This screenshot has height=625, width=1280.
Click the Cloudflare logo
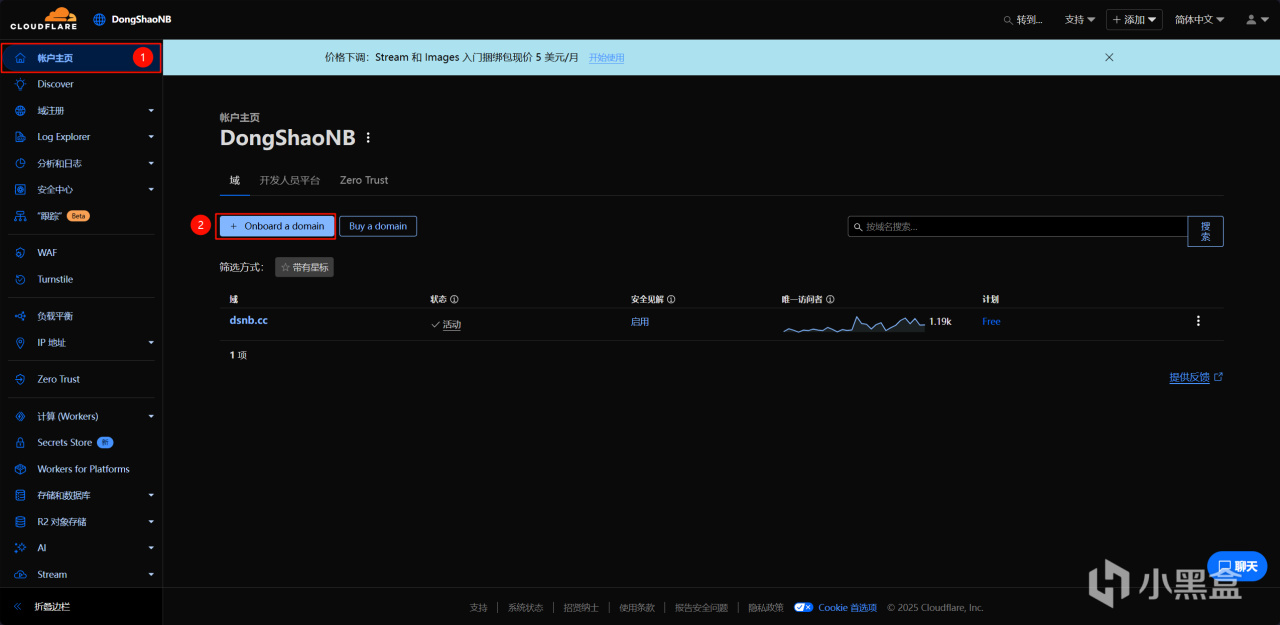click(43, 19)
